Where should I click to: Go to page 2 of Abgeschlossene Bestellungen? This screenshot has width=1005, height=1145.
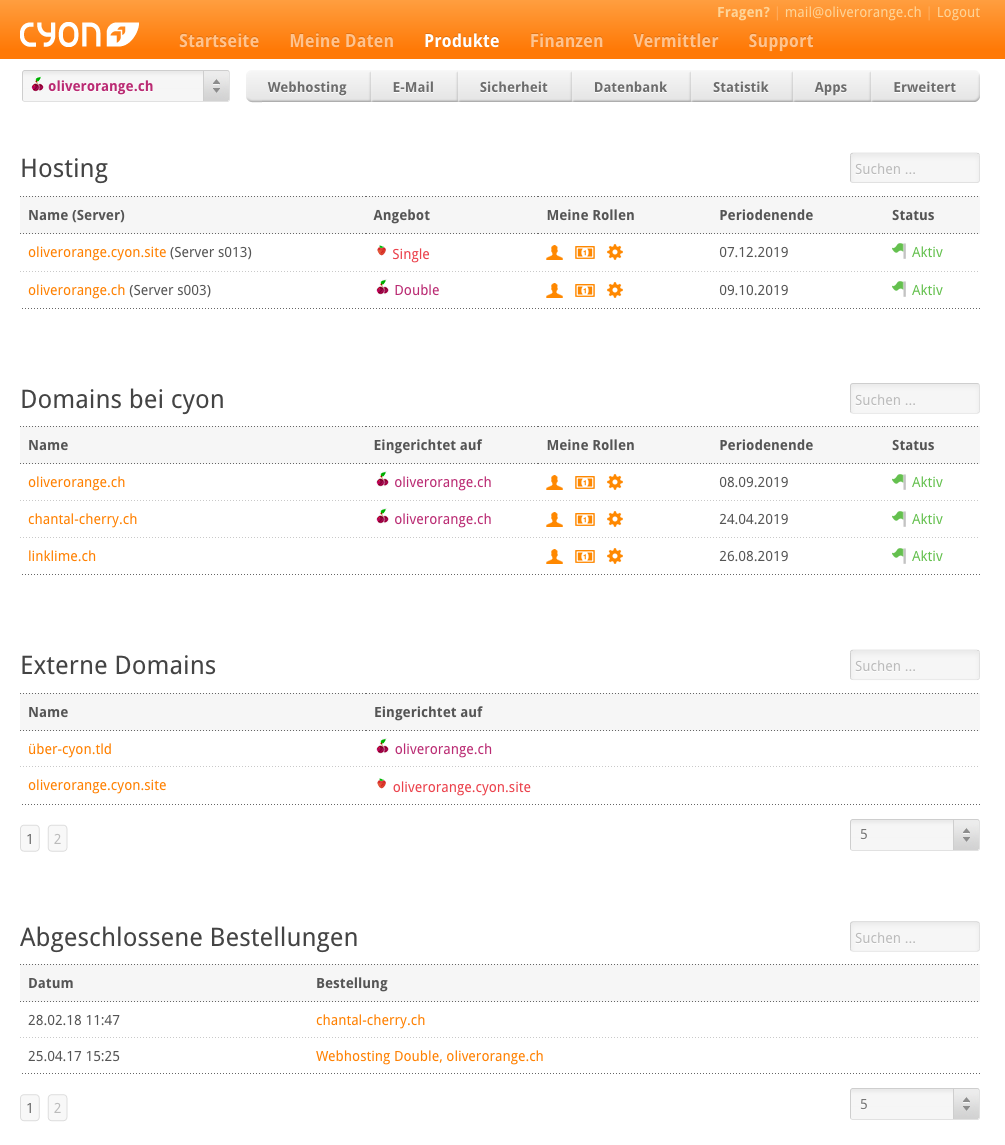(58, 1108)
